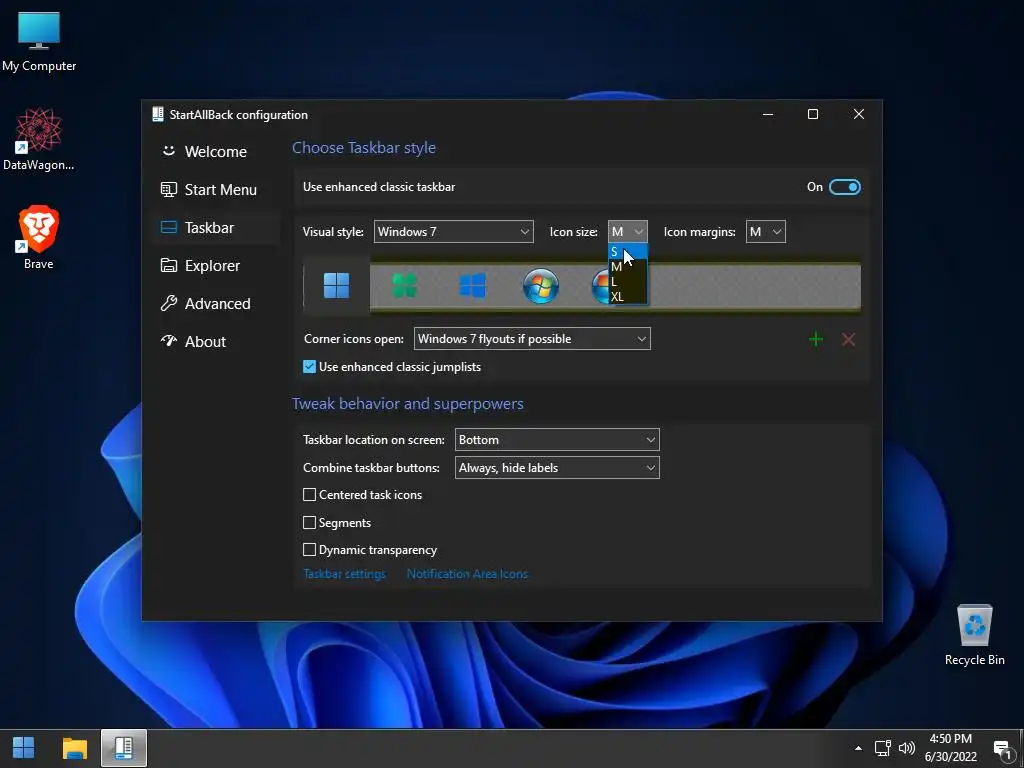Select the Windows 11 logo start button style
This screenshot has width=1024, height=768.
click(336, 285)
